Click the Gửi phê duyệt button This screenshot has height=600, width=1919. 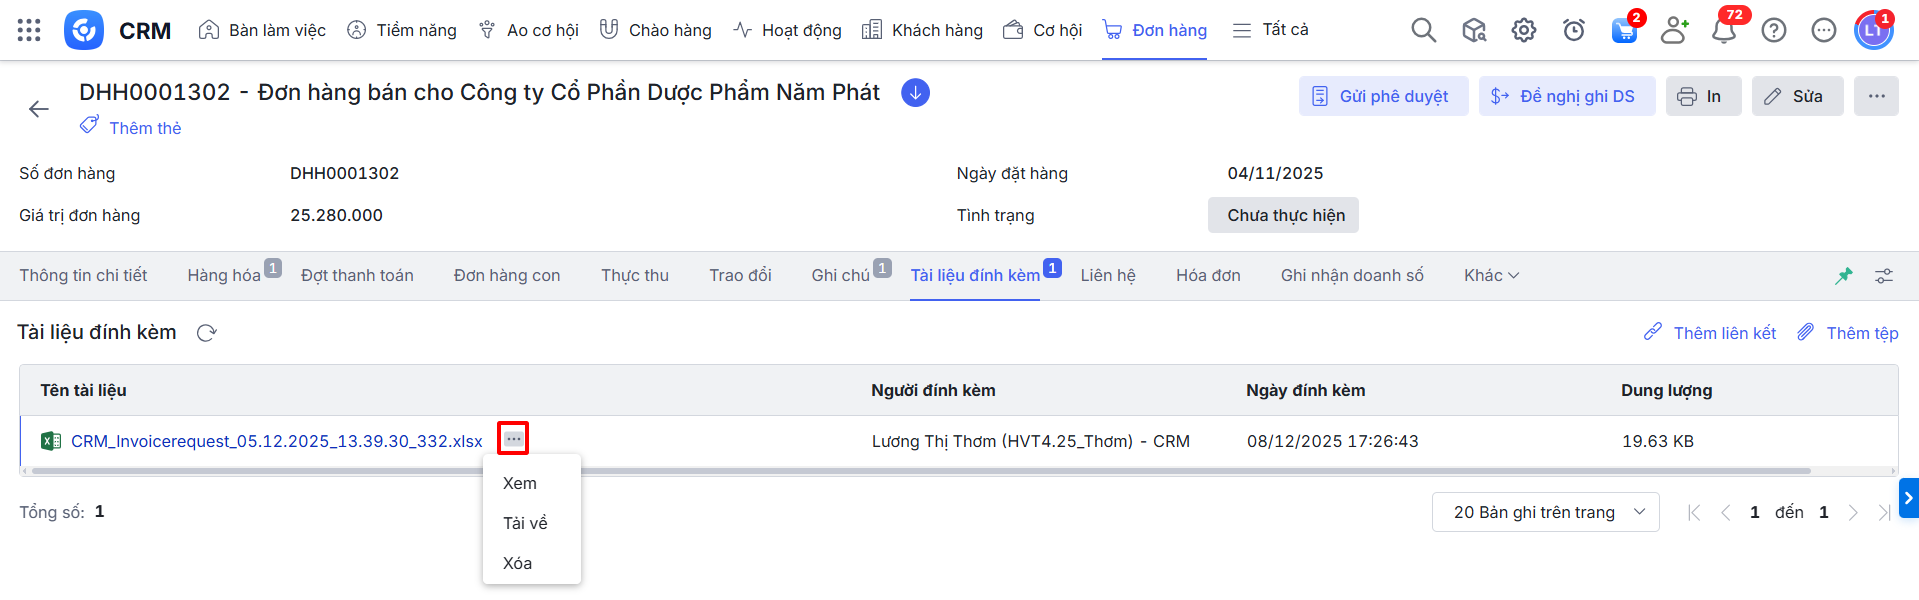tap(1383, 96)
